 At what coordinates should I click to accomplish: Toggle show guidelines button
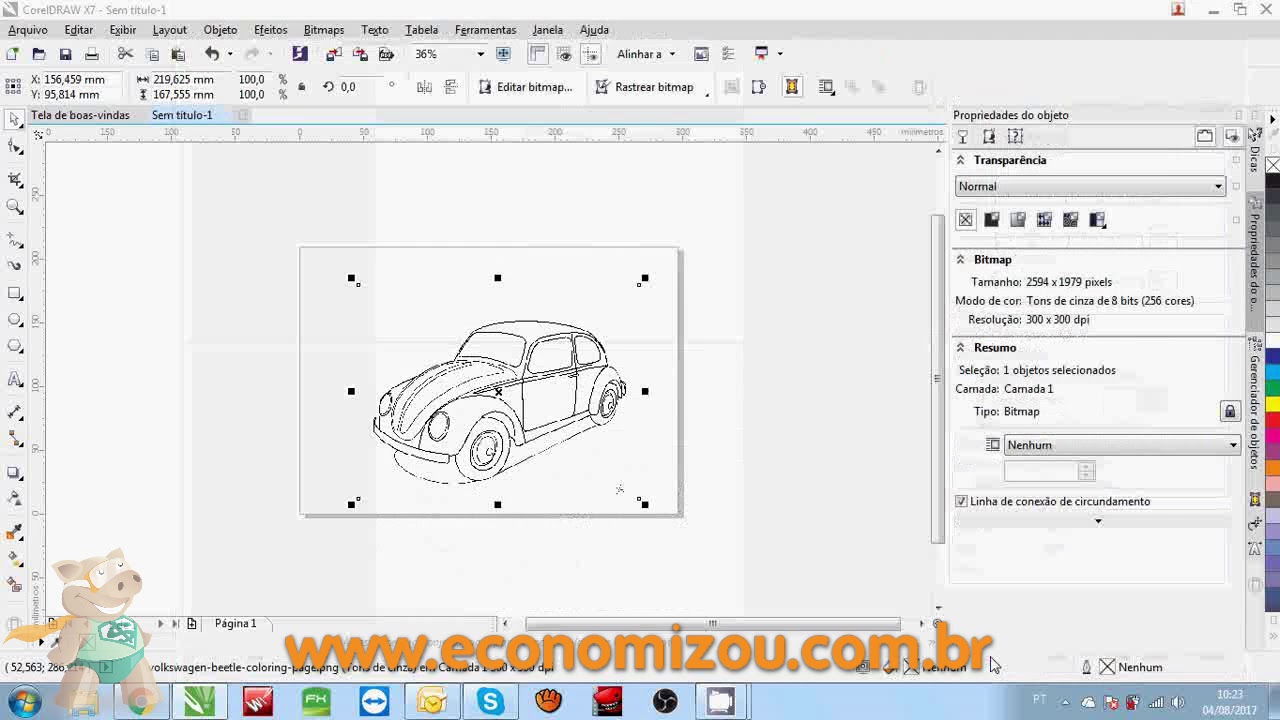pos(591,54)
